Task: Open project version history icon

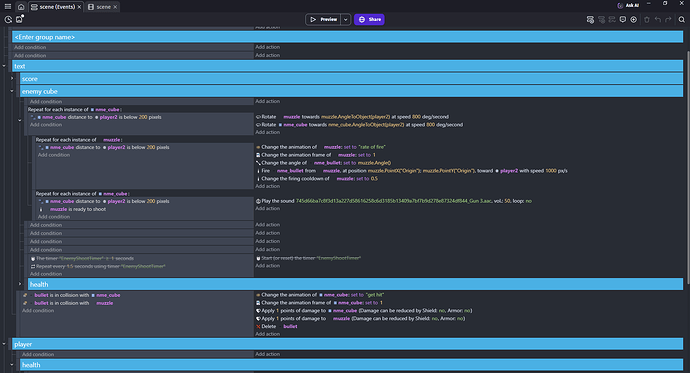Action: tap(8, 19)
